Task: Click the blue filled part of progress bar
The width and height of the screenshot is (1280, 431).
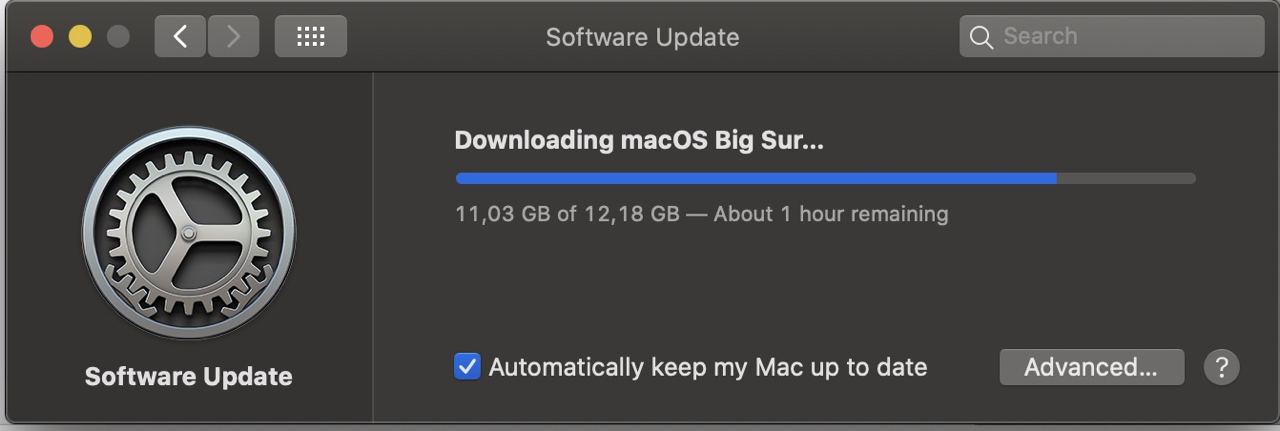Action: (x=756, y=178)
